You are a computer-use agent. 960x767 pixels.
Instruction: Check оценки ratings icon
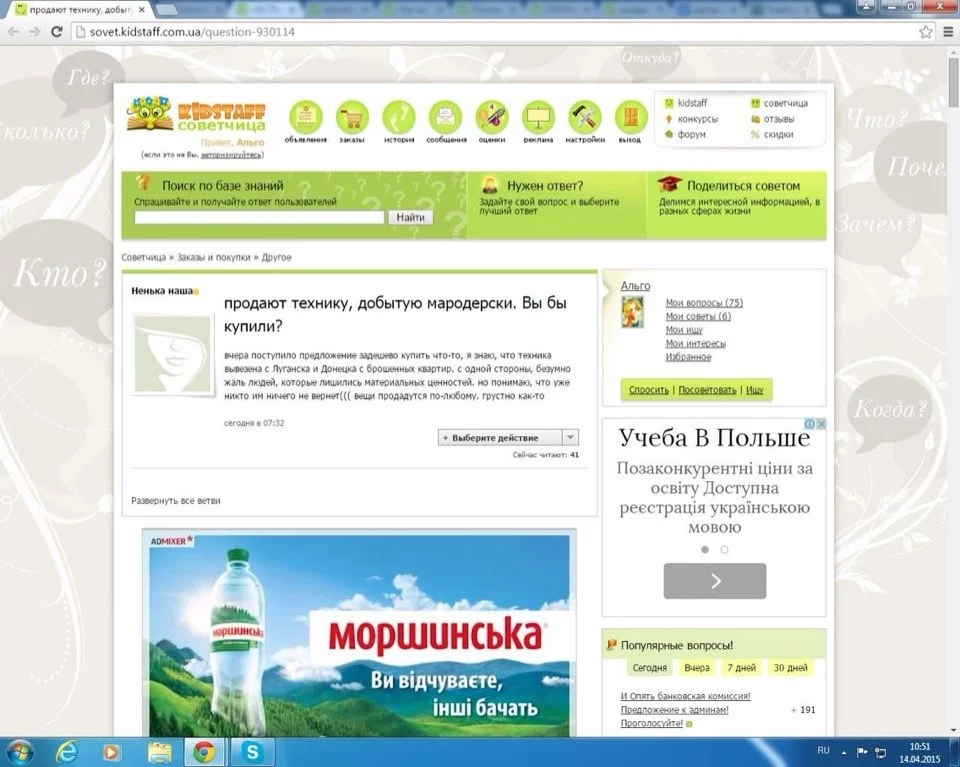491,115
